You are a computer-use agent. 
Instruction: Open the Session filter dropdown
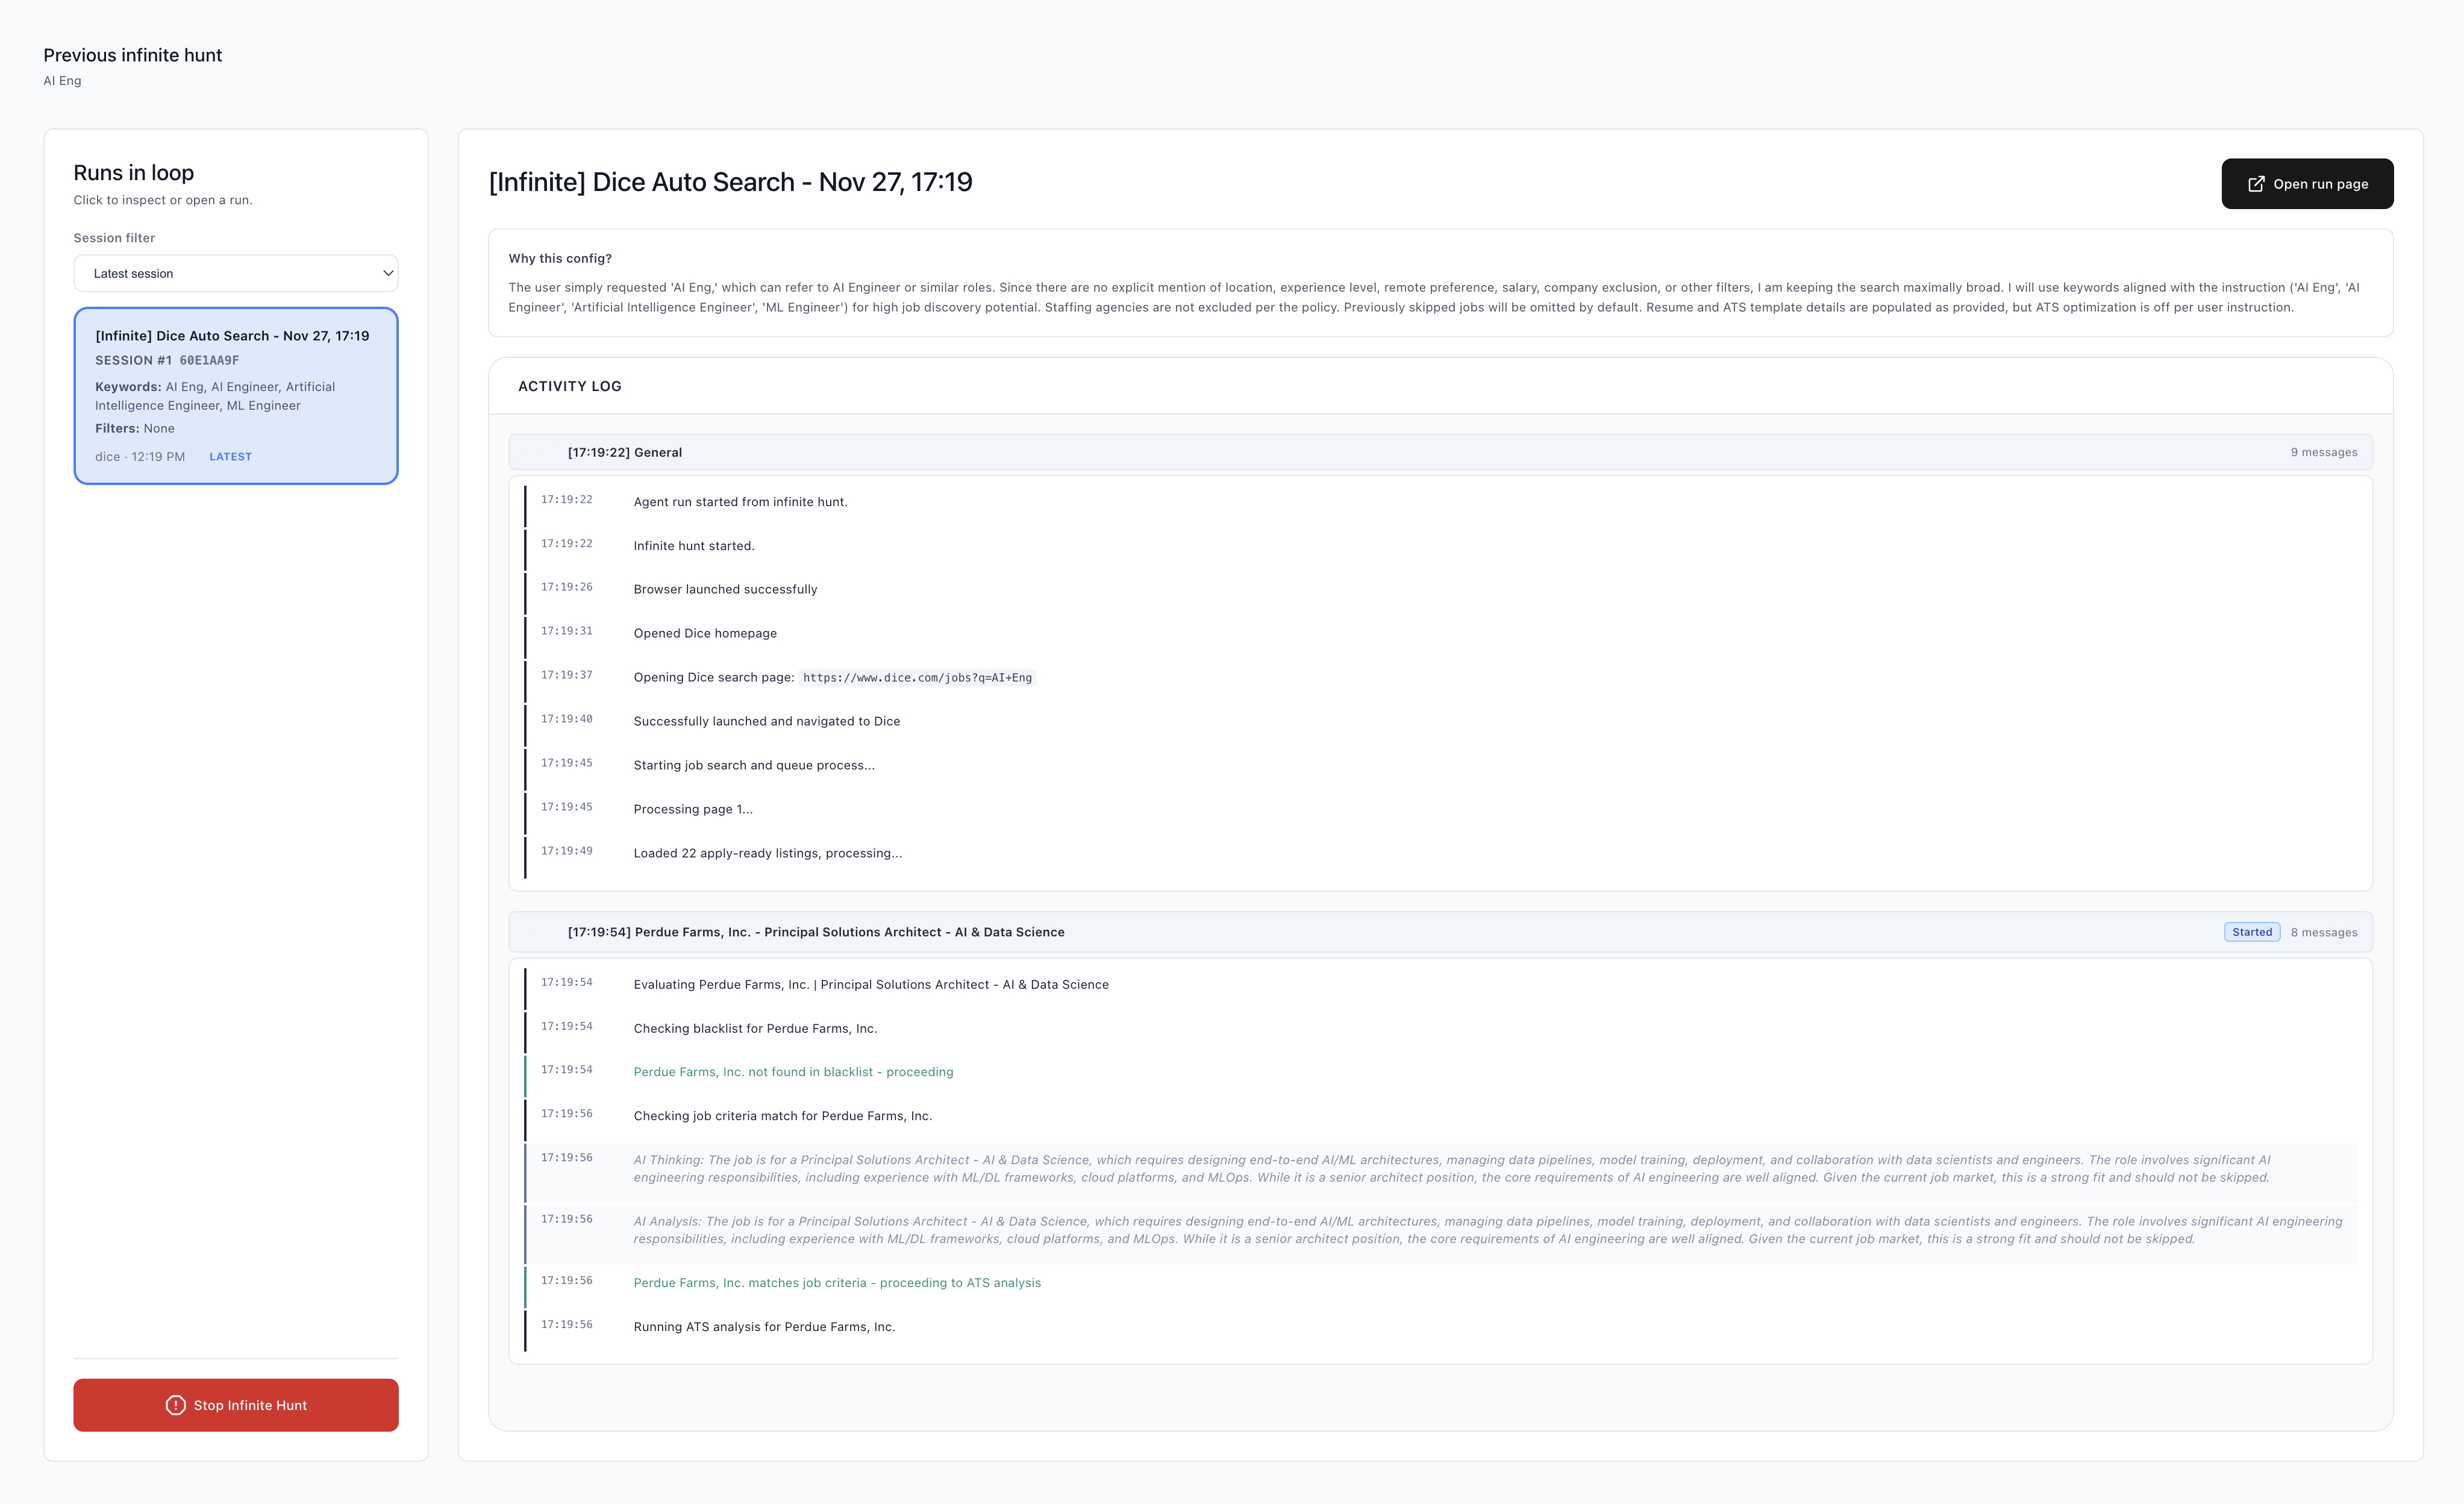236,272
